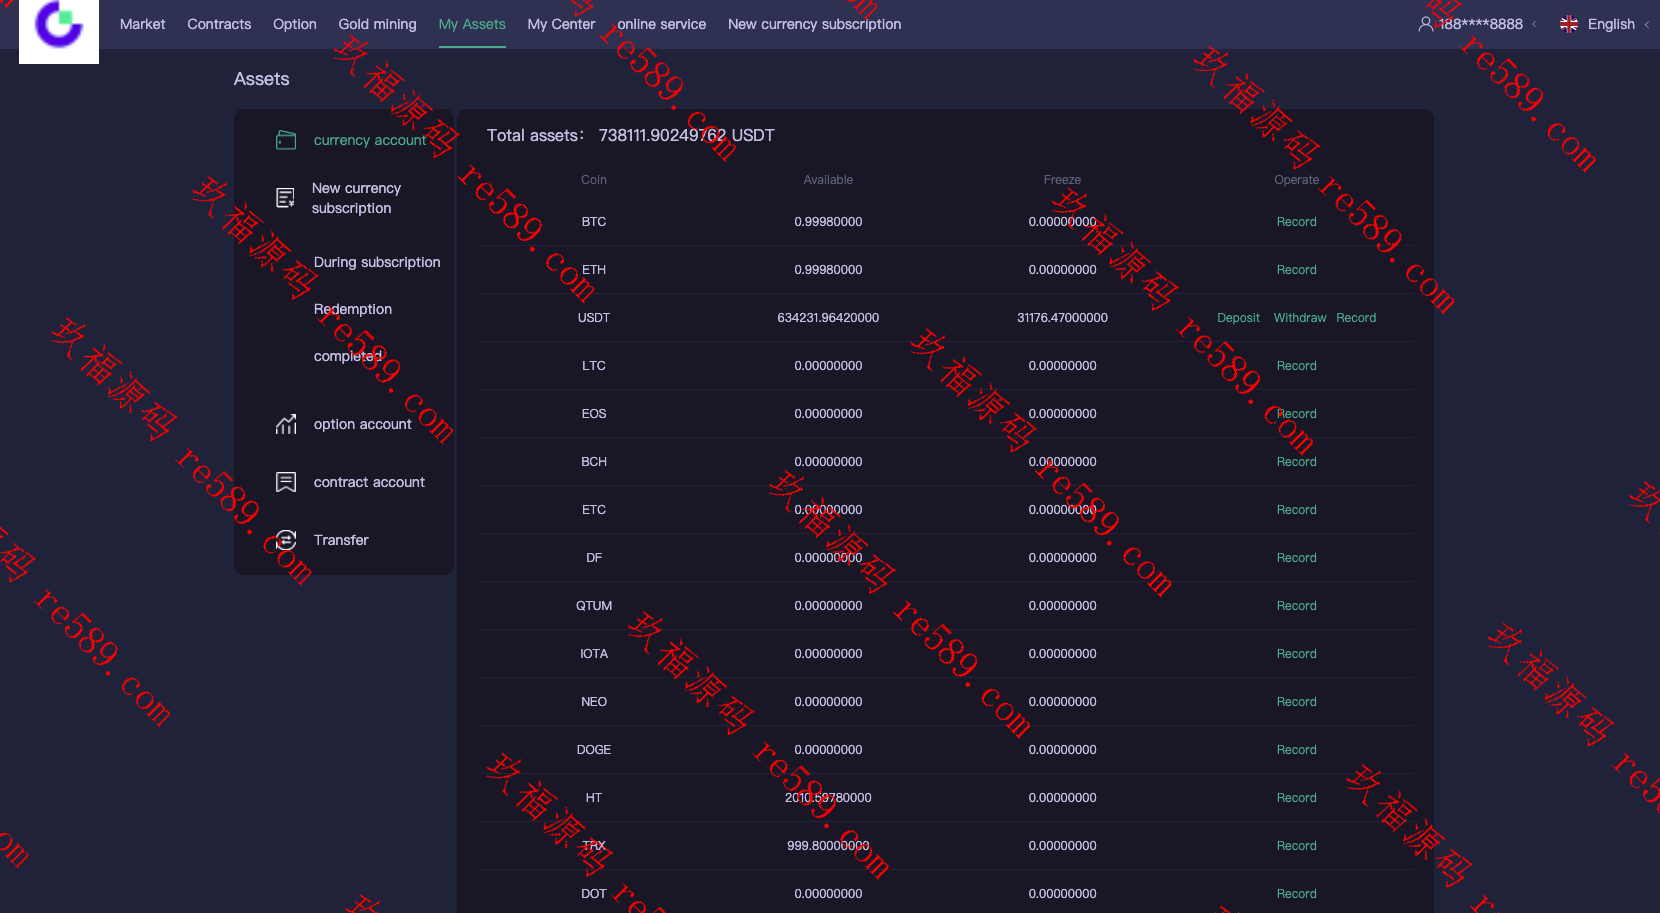Select the contract account icon
This screenshot has width=1660, height=913.
coord(286,482)
